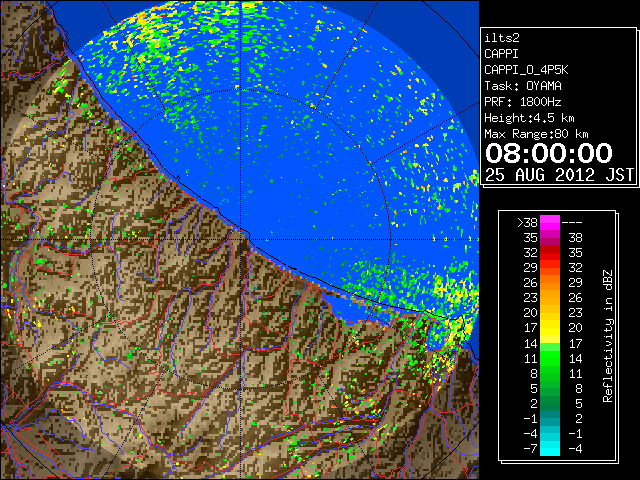The width and height of the screenshot is (640, 480).
Task: Click the 'CAPPI_0_4P5K' product name text
Action: (x=526, y=70)
